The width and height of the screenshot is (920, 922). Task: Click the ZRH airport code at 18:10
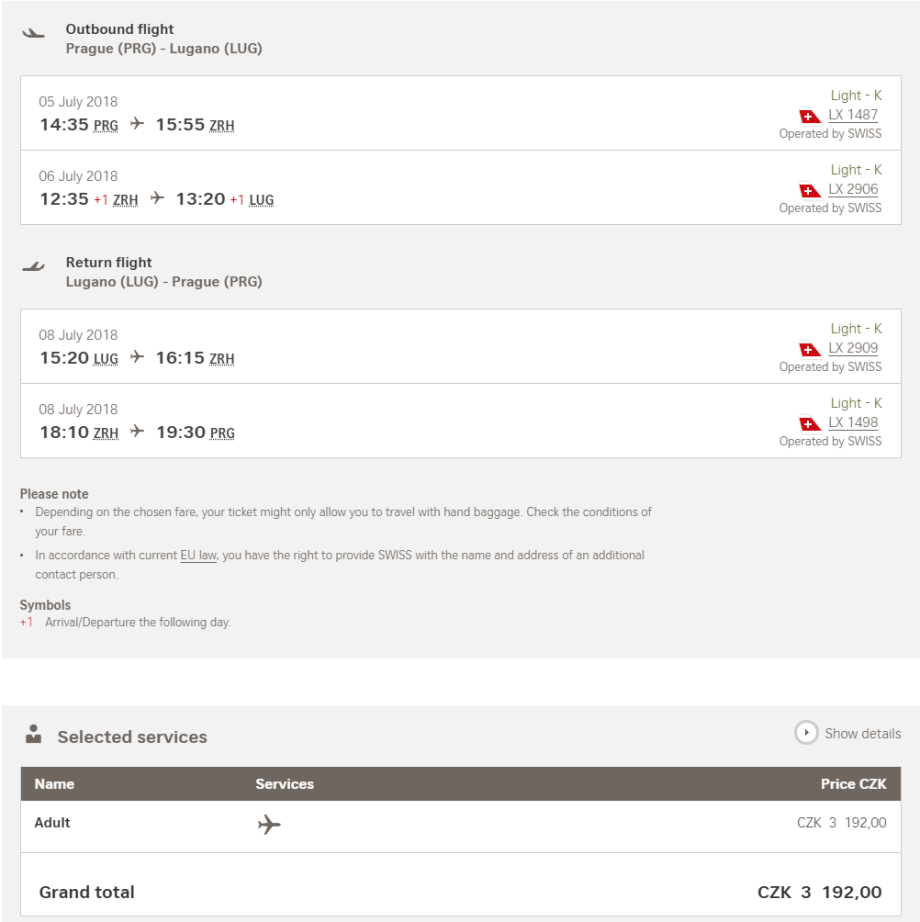tap(105, 433)
